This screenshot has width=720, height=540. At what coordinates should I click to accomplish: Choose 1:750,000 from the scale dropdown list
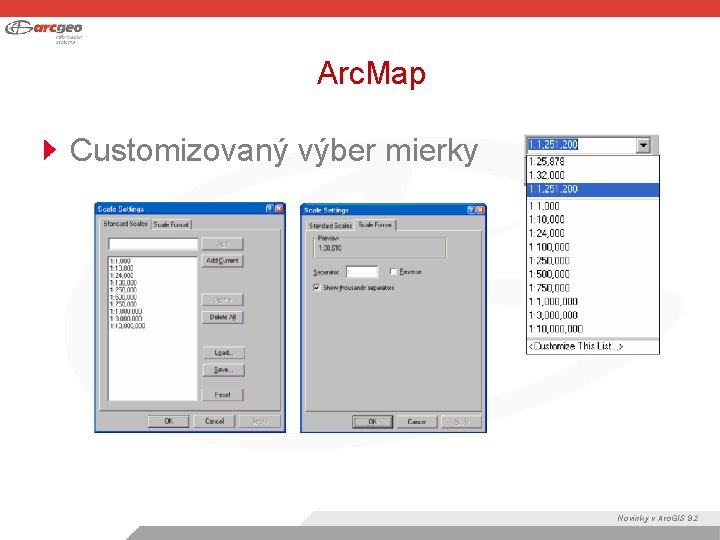tap(592, 288)
